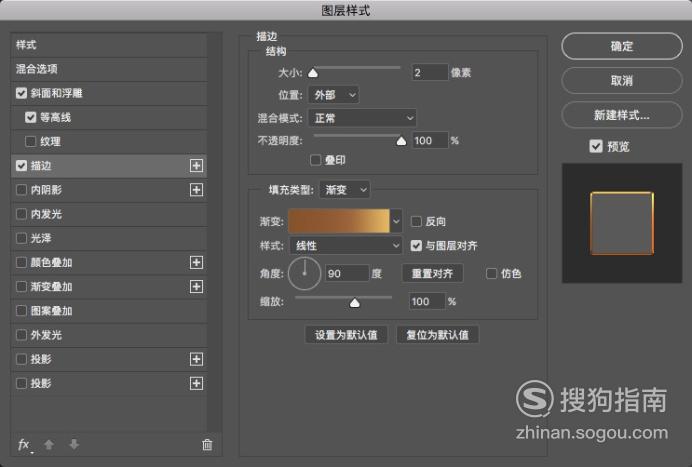692x467 pixels.
Task: Add another 渐变叠加 effect with plus icon
Action: point(196,286)
